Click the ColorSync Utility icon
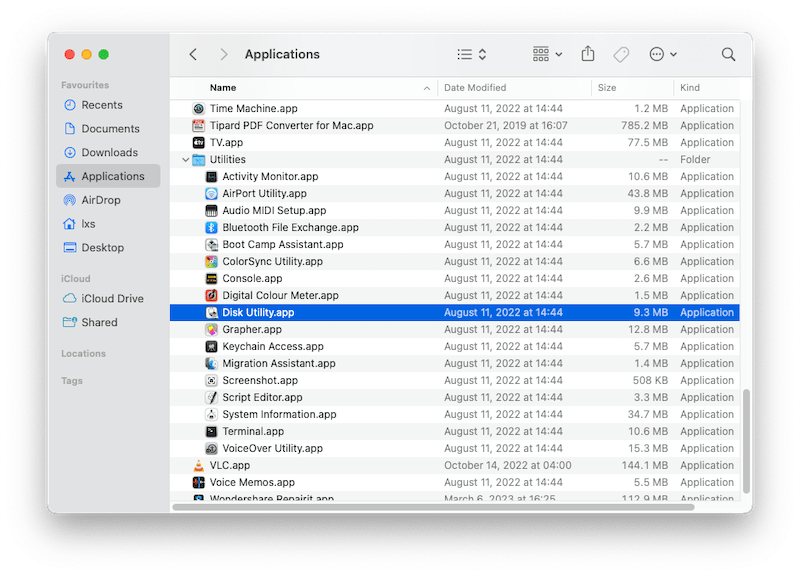 pos(211,261)
